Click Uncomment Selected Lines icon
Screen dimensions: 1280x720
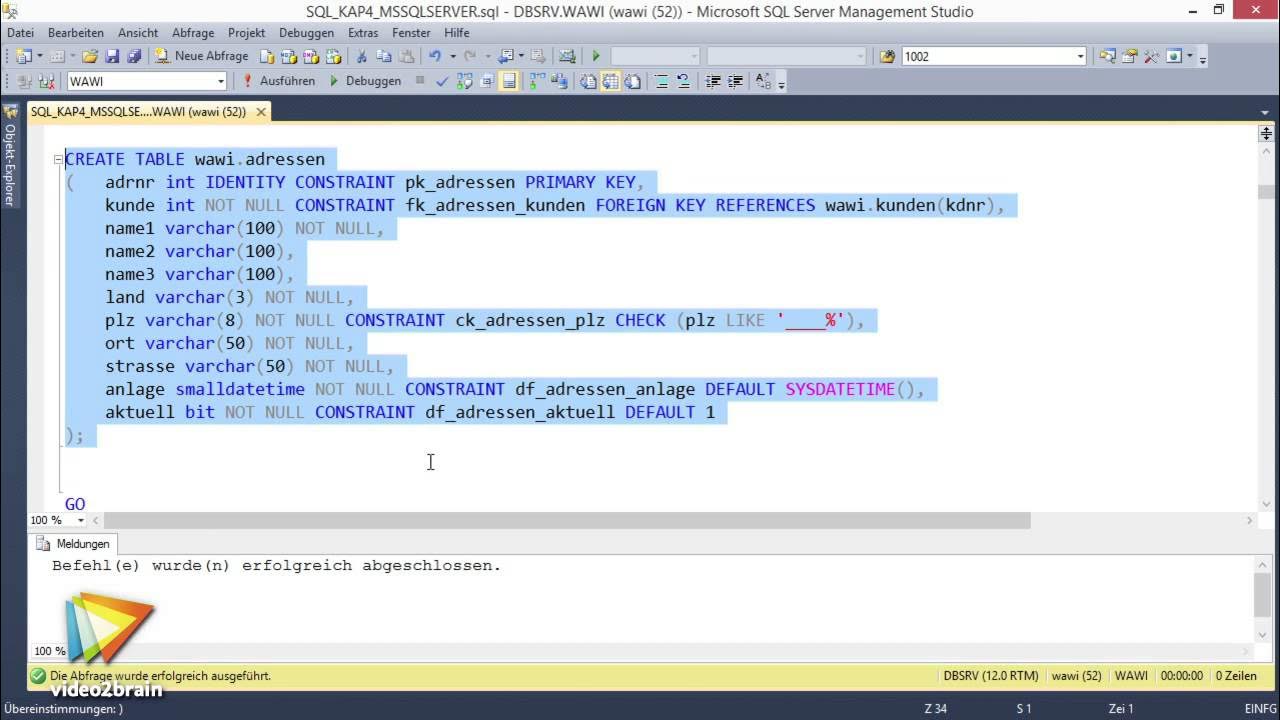(683, 81)
